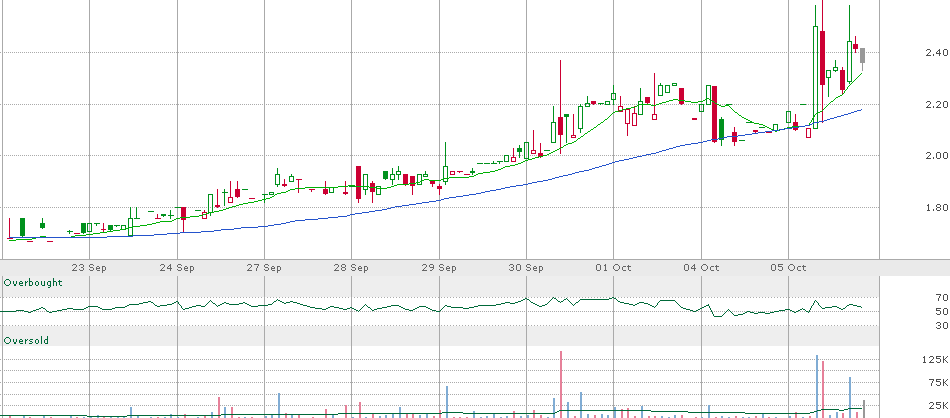950x418 pixels.
Task: Select the tall red volume bar on 30 Sep
Action: (x=561, y=384)
